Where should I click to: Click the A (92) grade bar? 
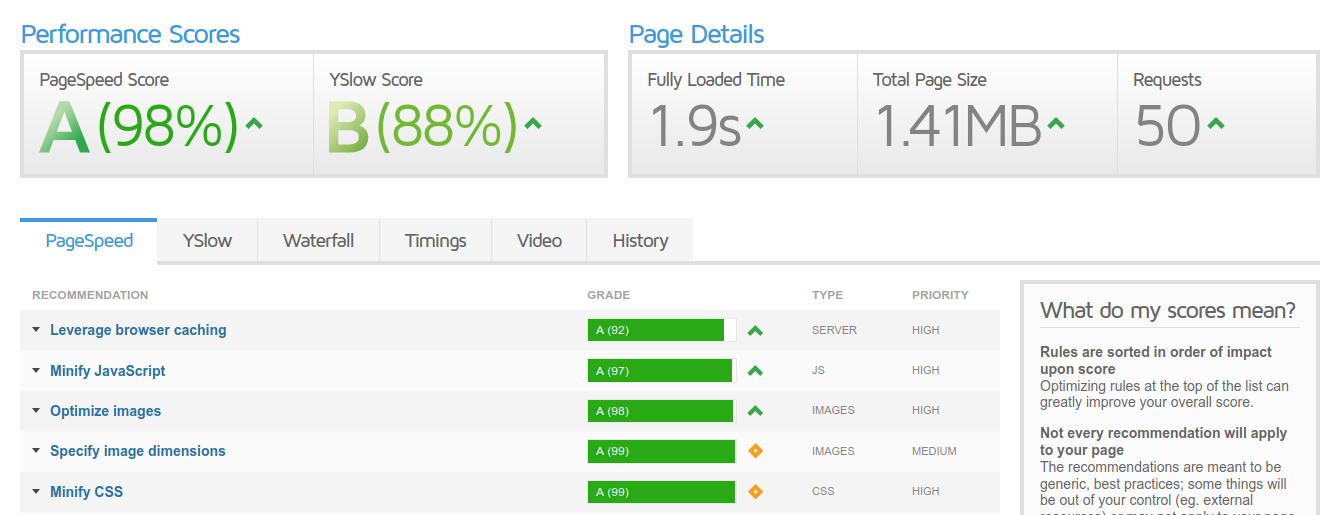coord(662,330)
